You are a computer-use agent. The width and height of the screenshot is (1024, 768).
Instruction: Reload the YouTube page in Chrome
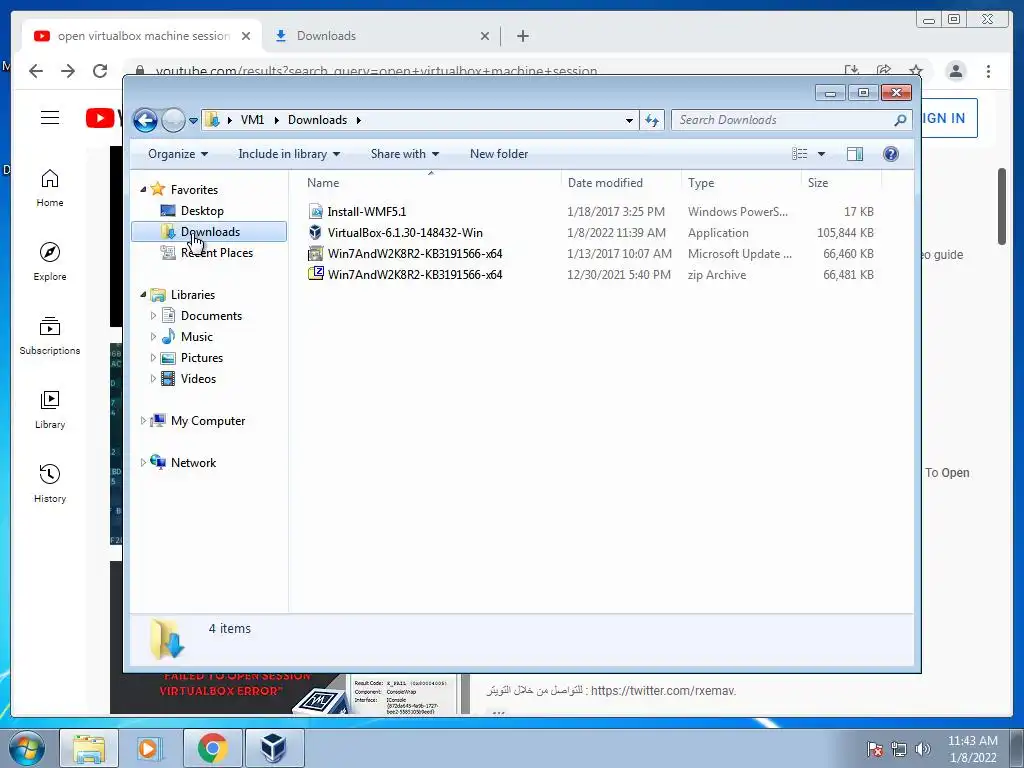click(100, 71)
